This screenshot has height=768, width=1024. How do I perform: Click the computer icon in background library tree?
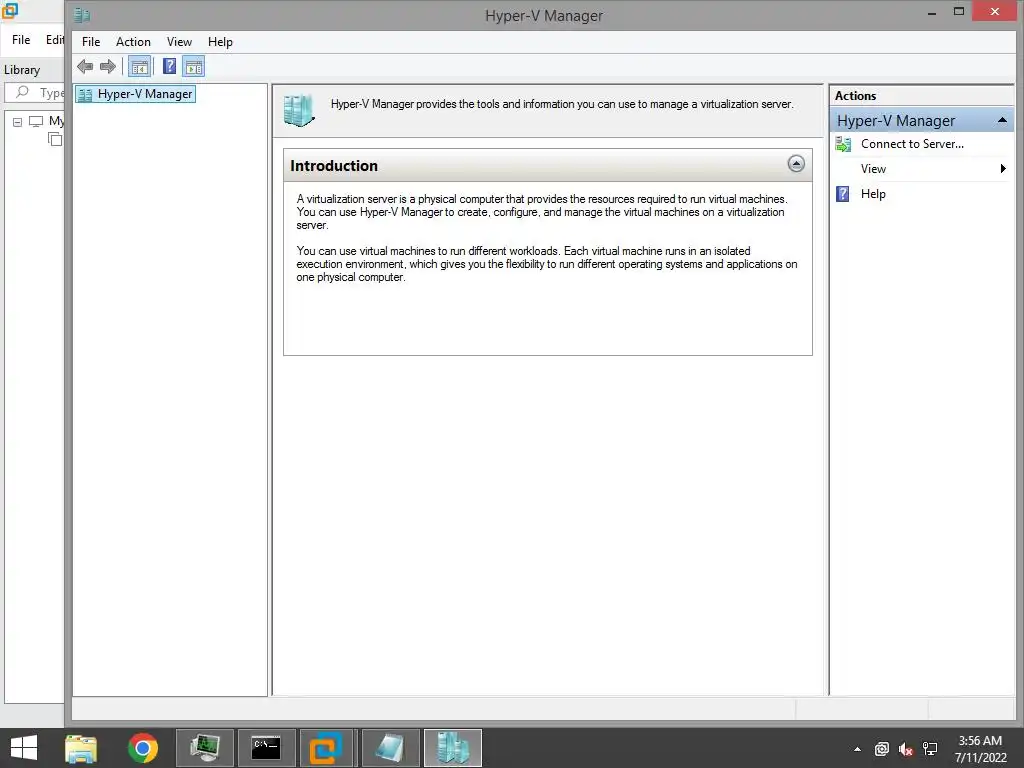click(x=36, y=121)
